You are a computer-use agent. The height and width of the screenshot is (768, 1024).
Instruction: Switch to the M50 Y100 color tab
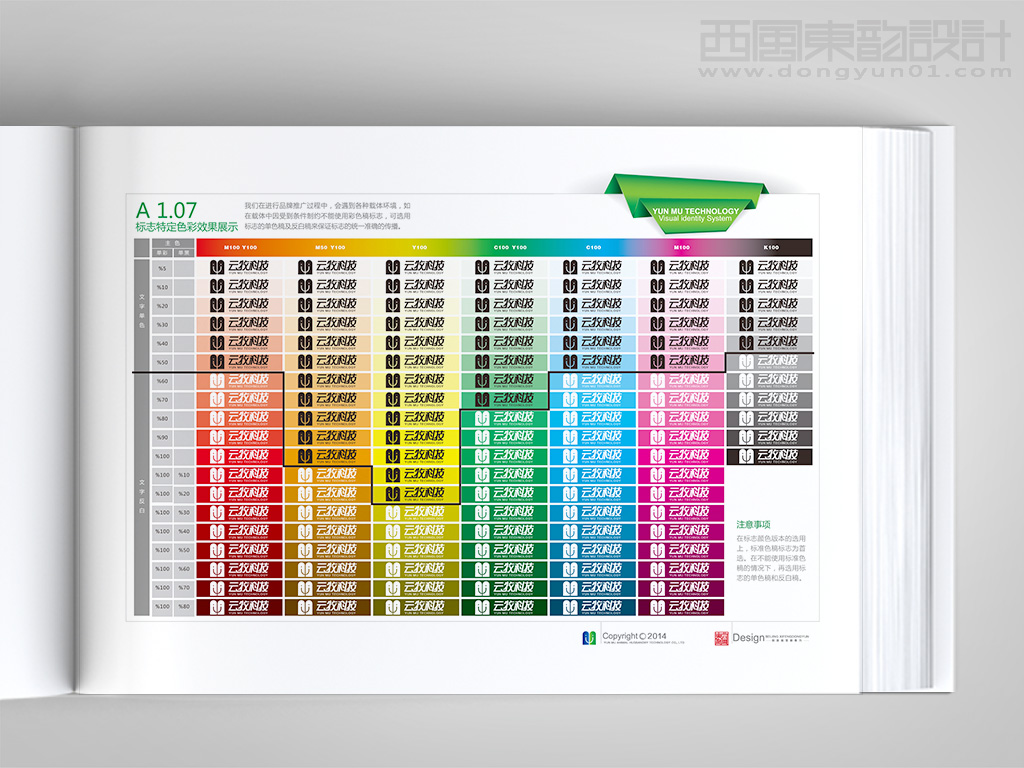tap(329, 246)
